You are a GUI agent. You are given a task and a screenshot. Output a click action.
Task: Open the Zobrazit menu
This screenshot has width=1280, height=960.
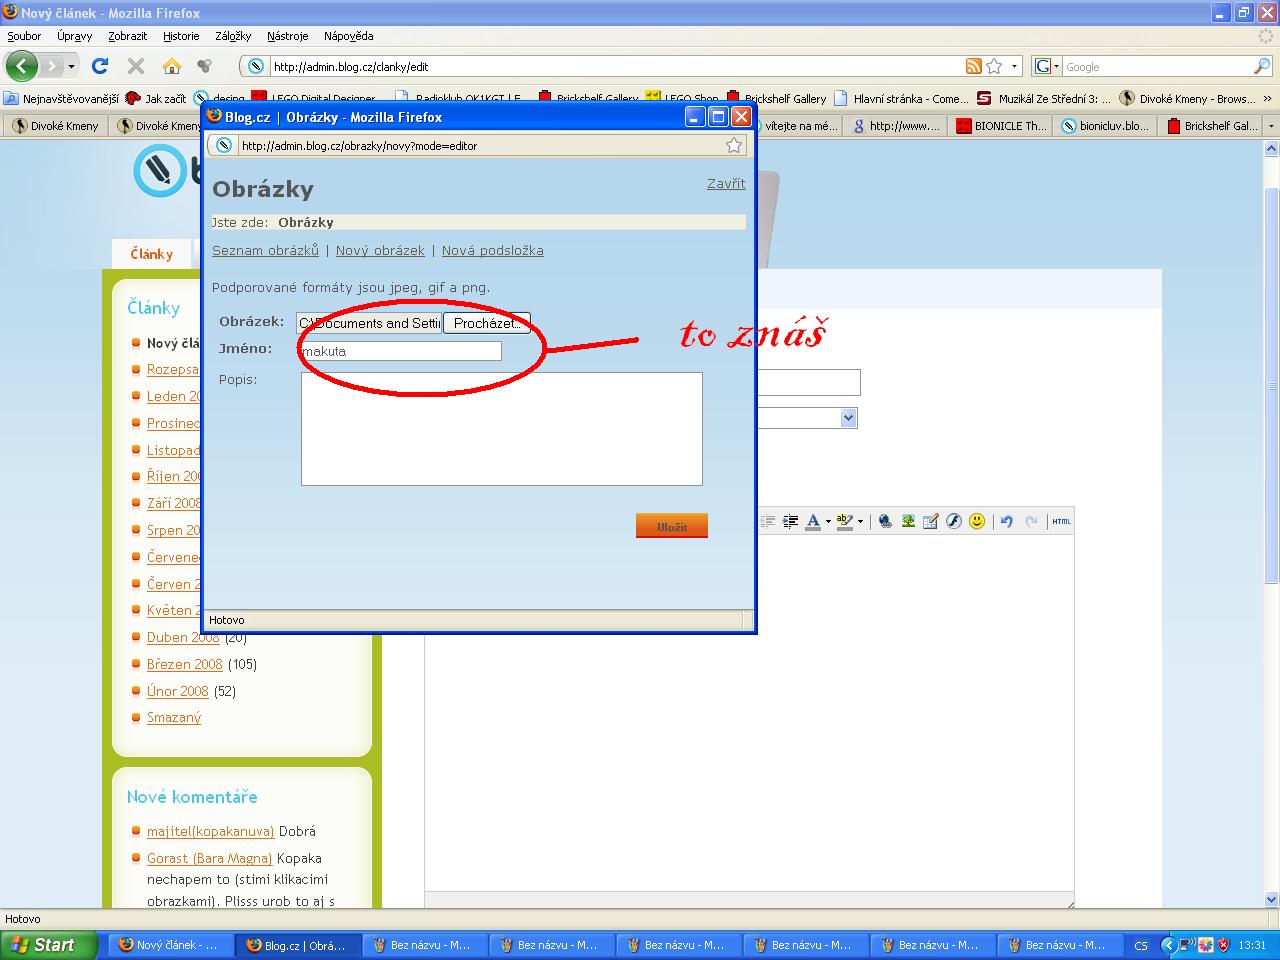pos(127,36)
